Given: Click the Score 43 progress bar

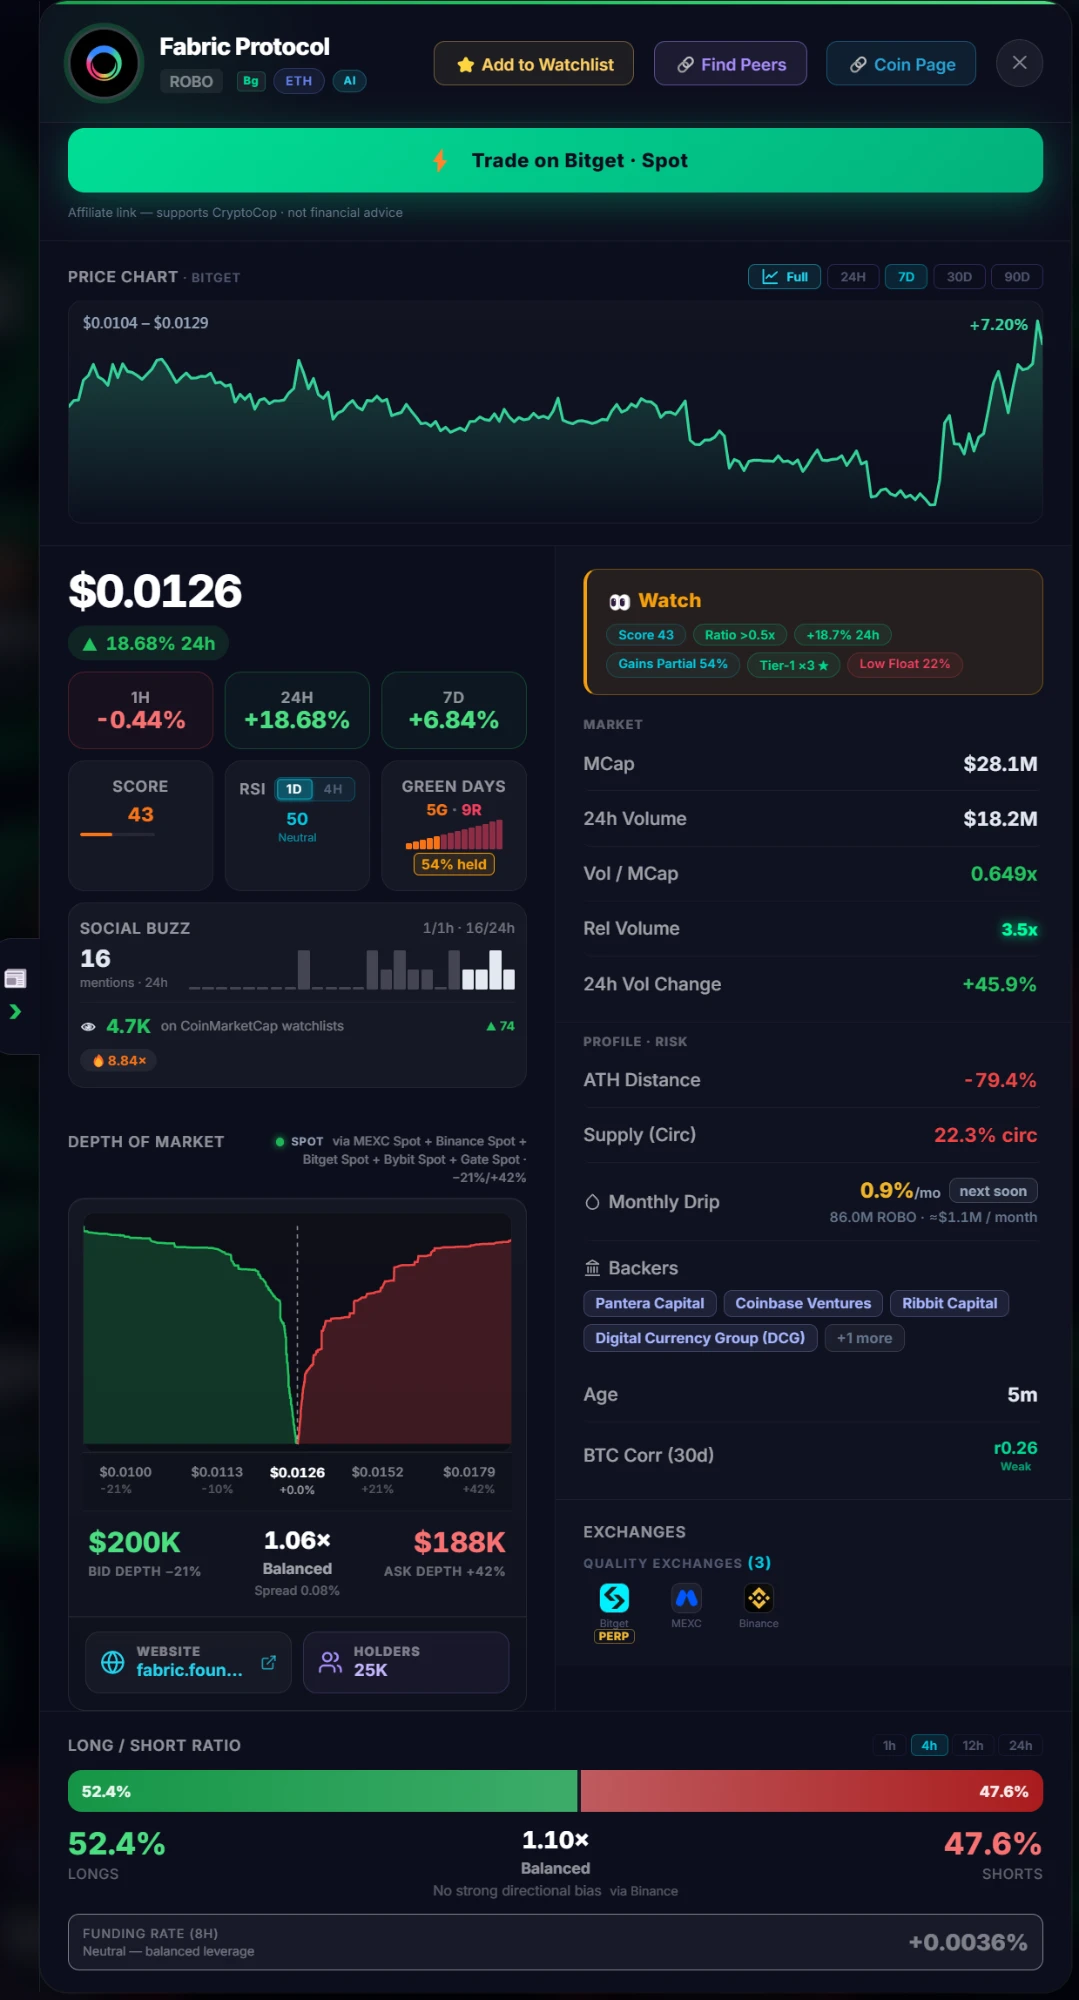Looking at the screenshot, I should 117,834.
